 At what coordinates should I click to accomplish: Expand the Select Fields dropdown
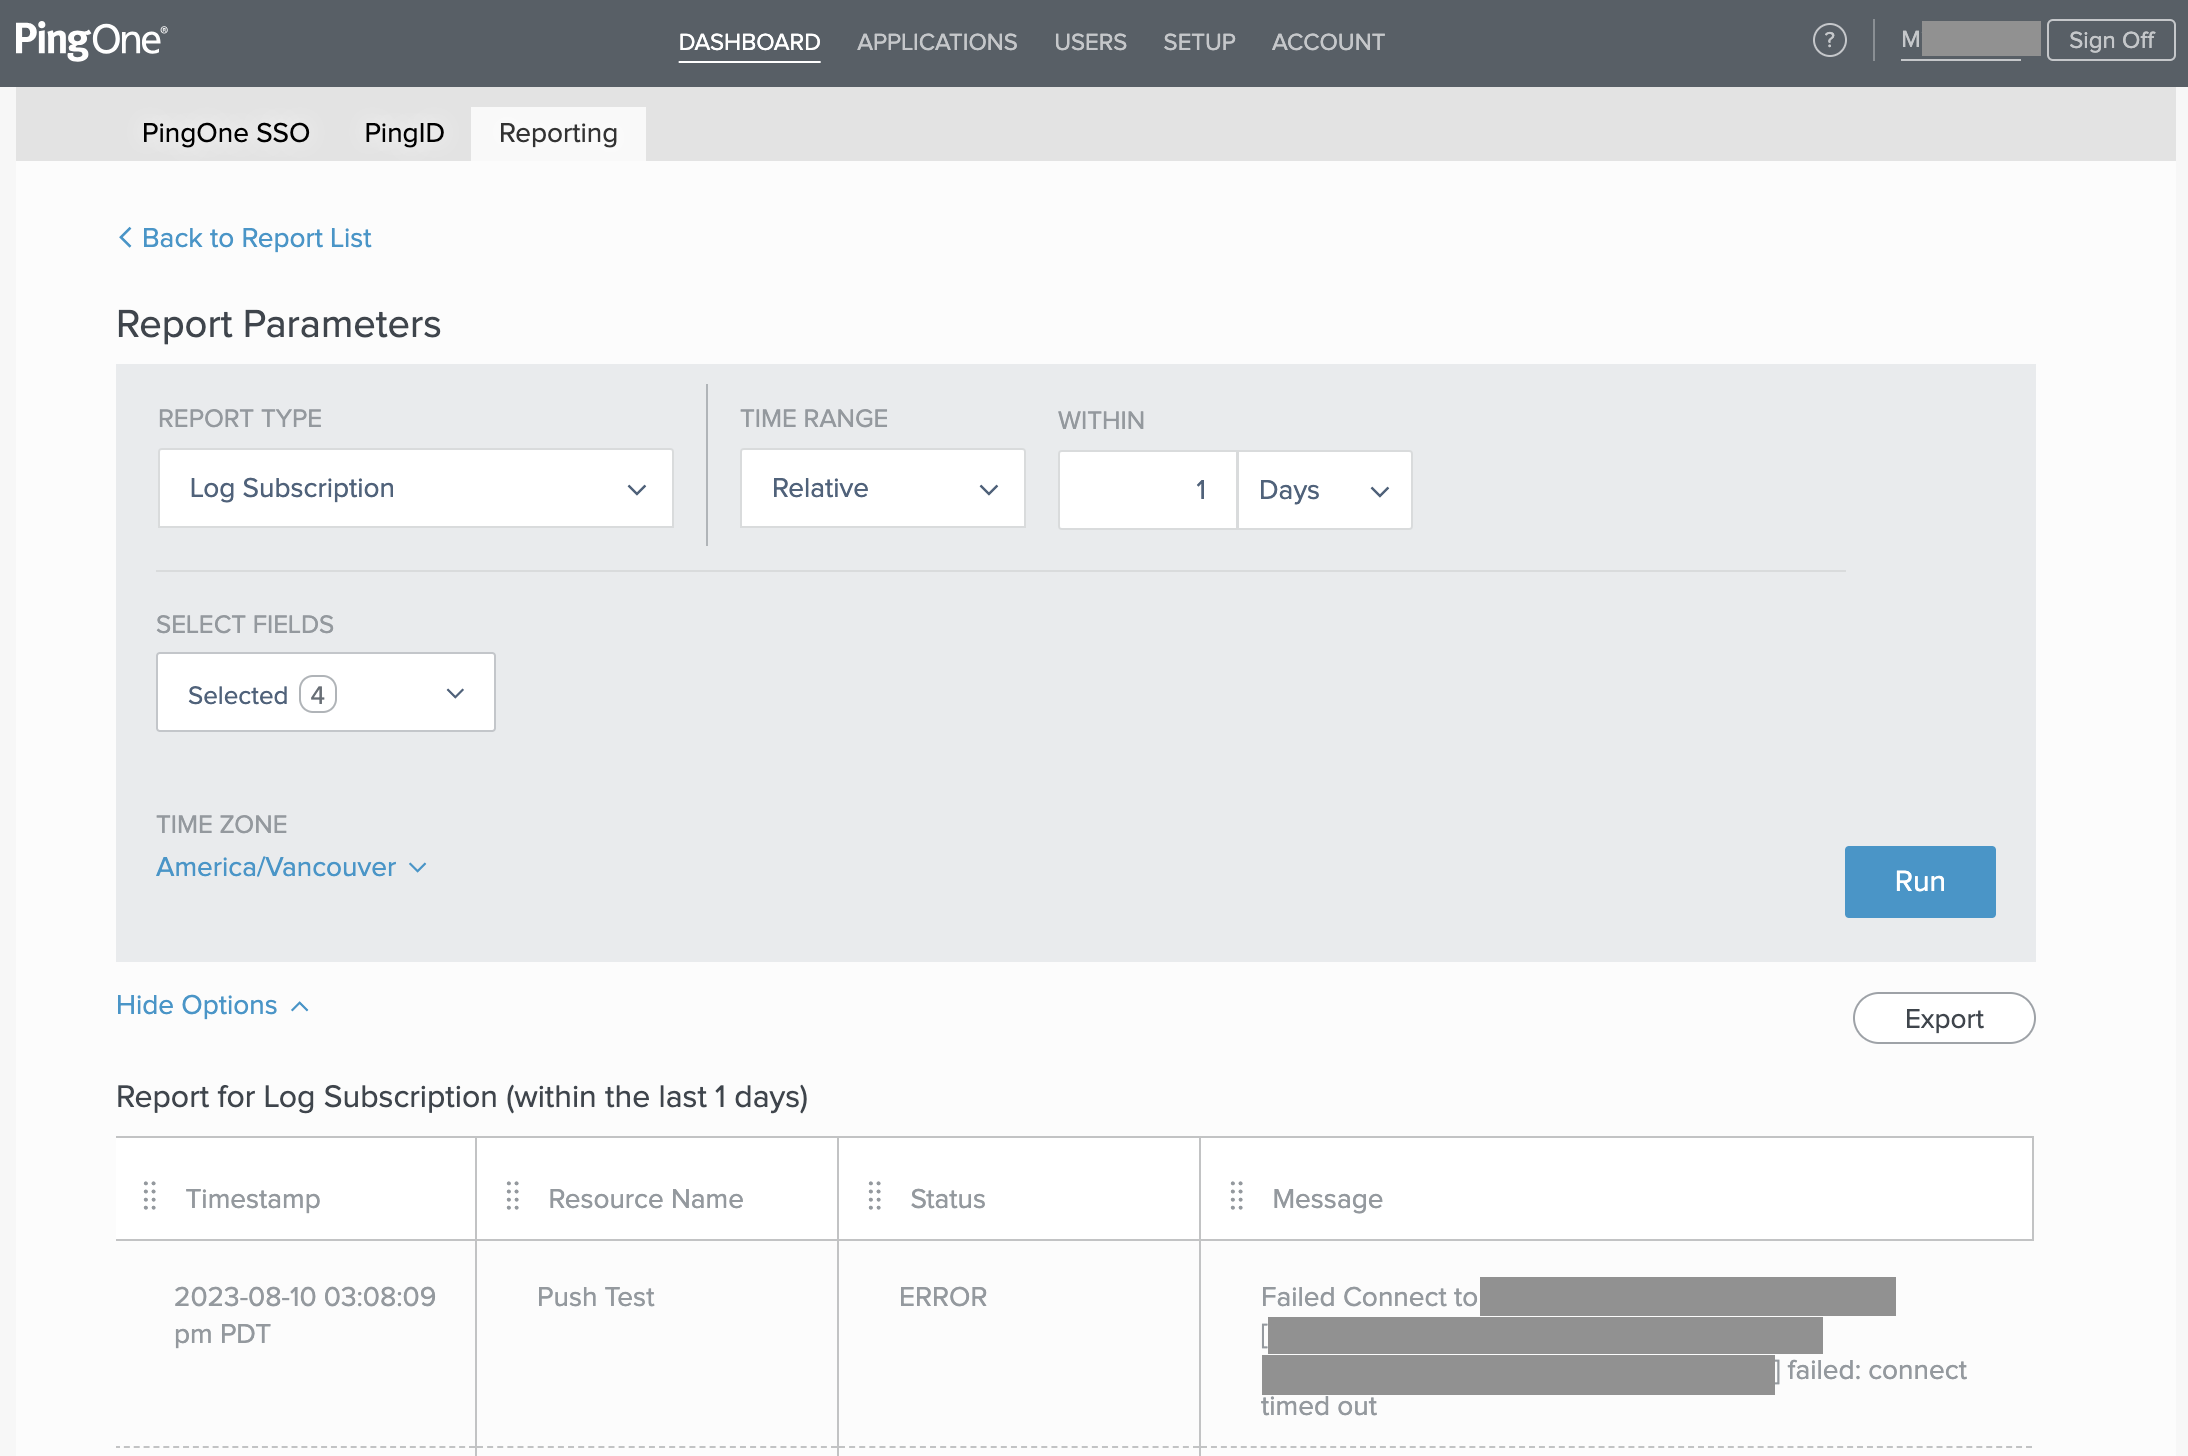point(326,692)
